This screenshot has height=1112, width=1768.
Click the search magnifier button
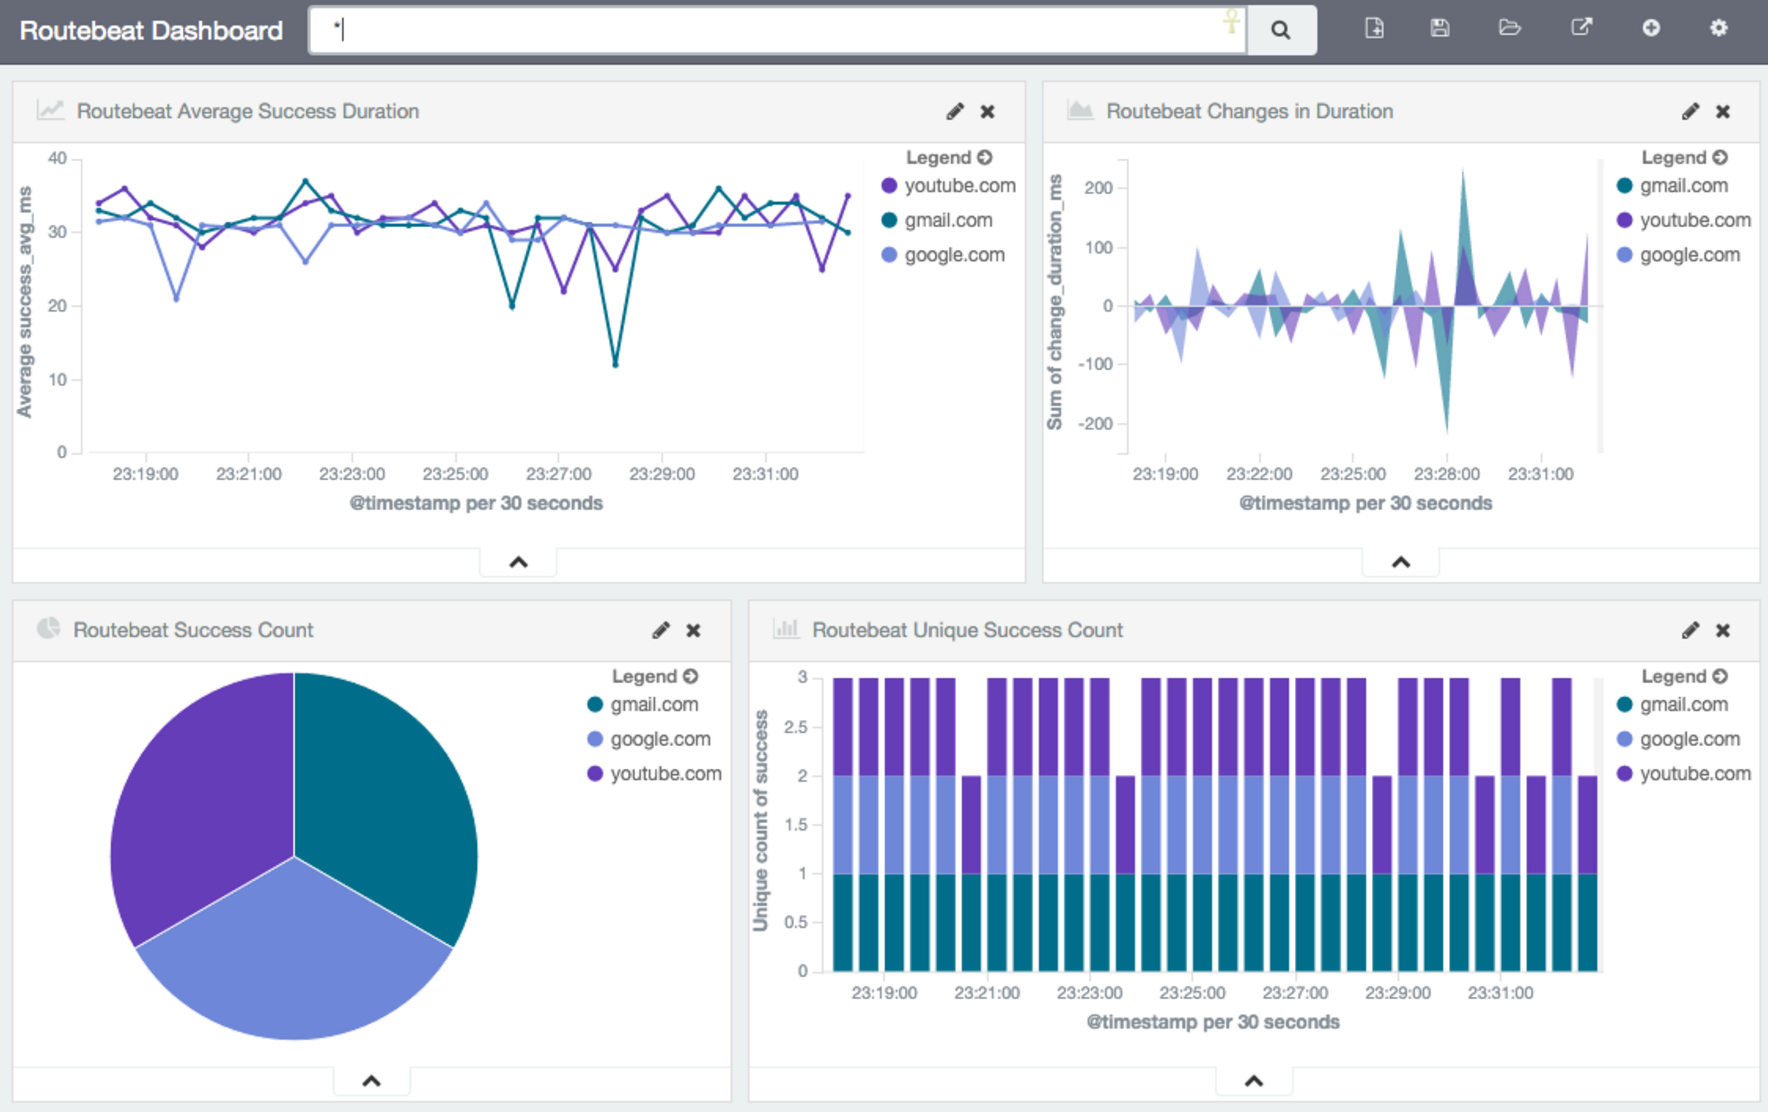(x=1280, y=30)
